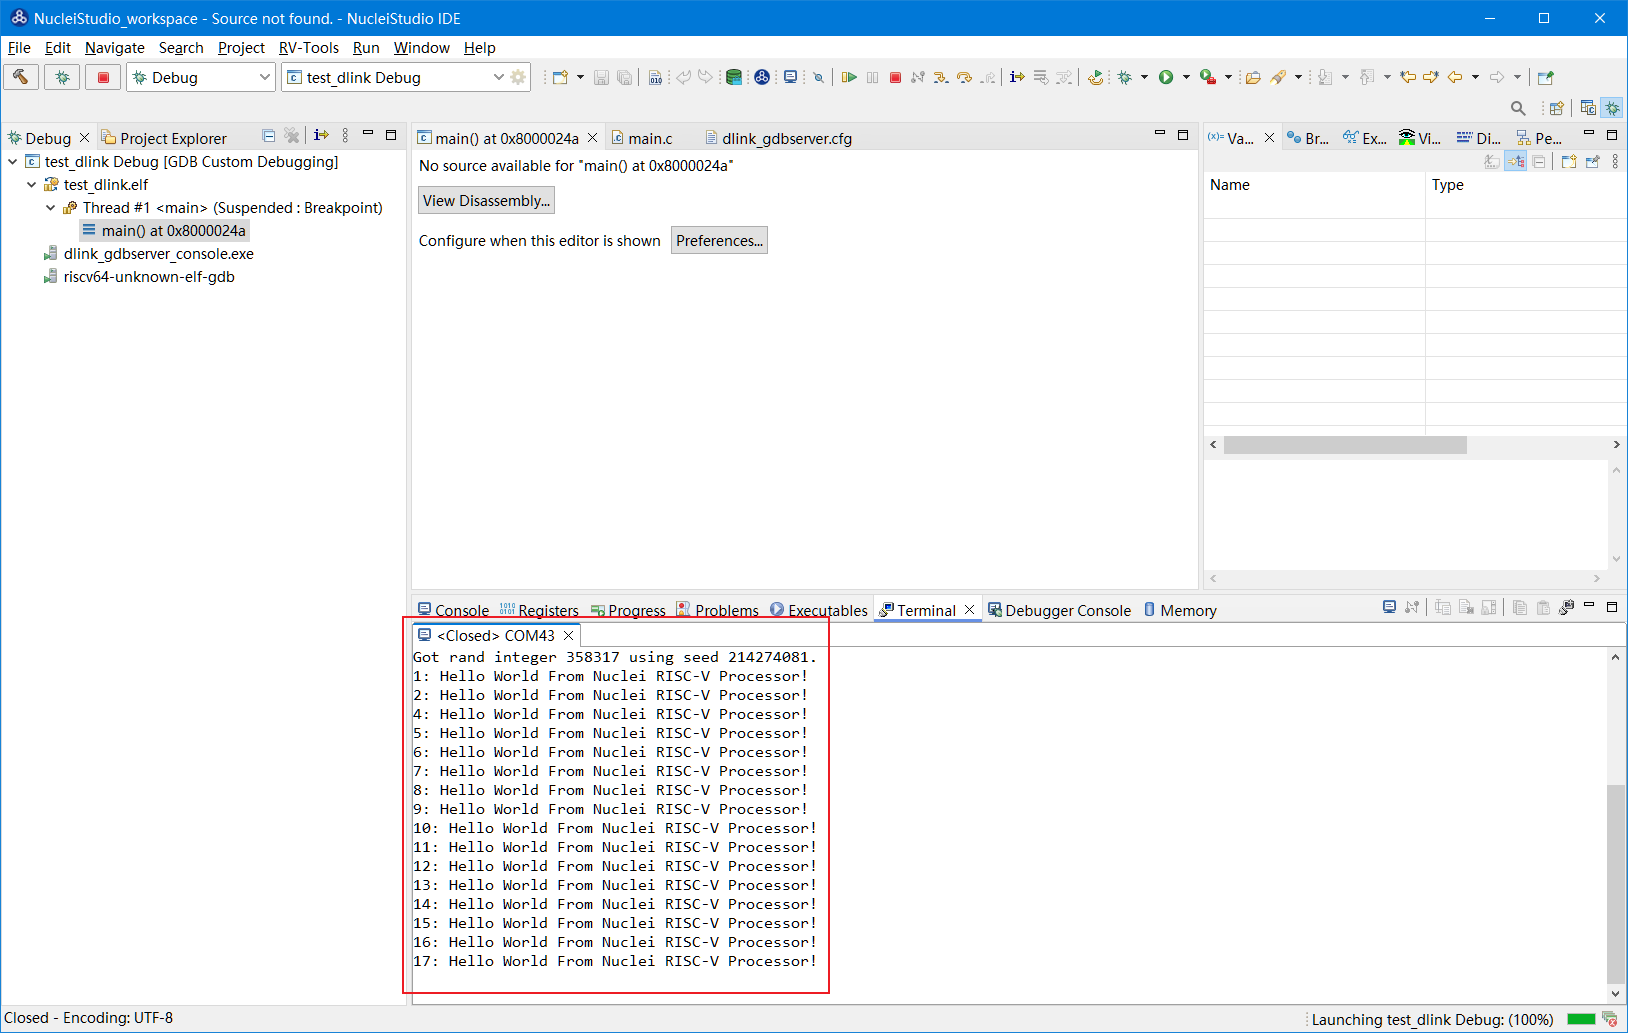1628x1033 pixels.
Task: Open a terminal using the monitor icon
Action: [x=790, y=77]
